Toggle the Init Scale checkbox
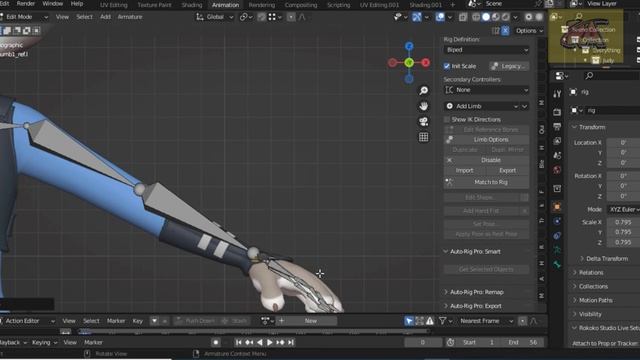Image resolution: width=640 pixels, height=360 pixels. [447, 66]
